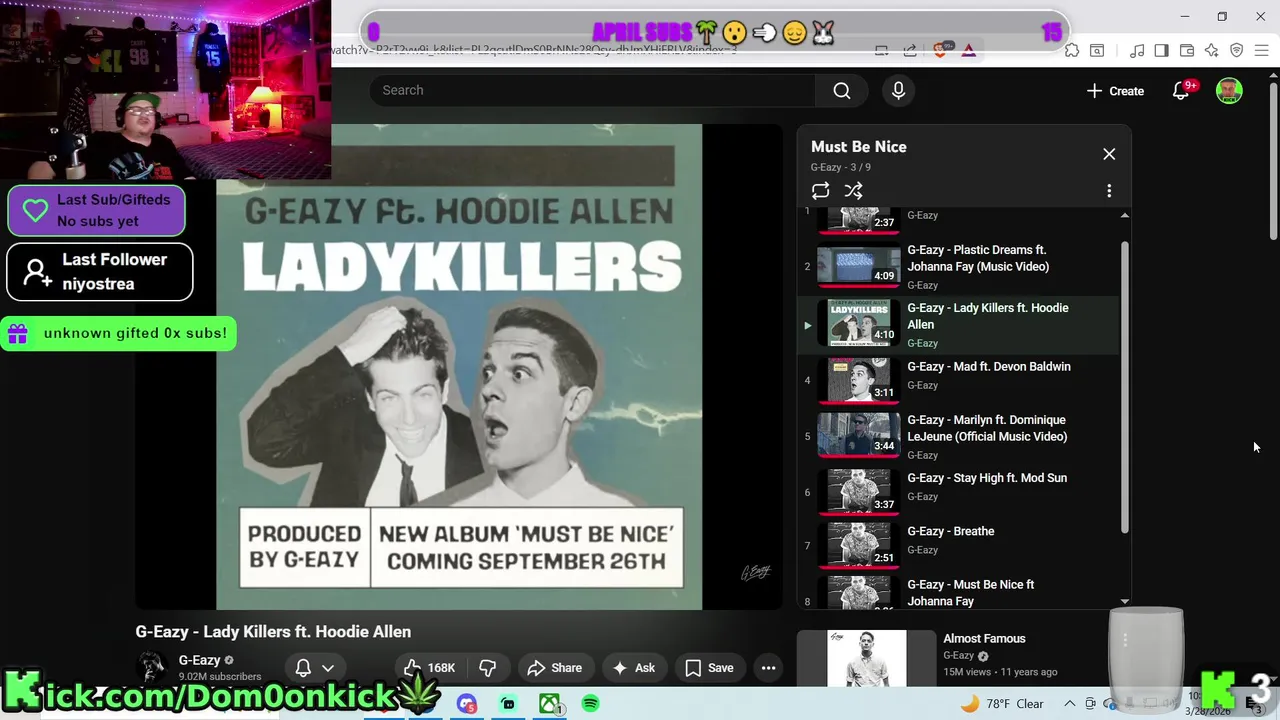This screenshot has width=1280, height=720.
Task: Open Brave VPN shield icon
Action: [1236, 51]
